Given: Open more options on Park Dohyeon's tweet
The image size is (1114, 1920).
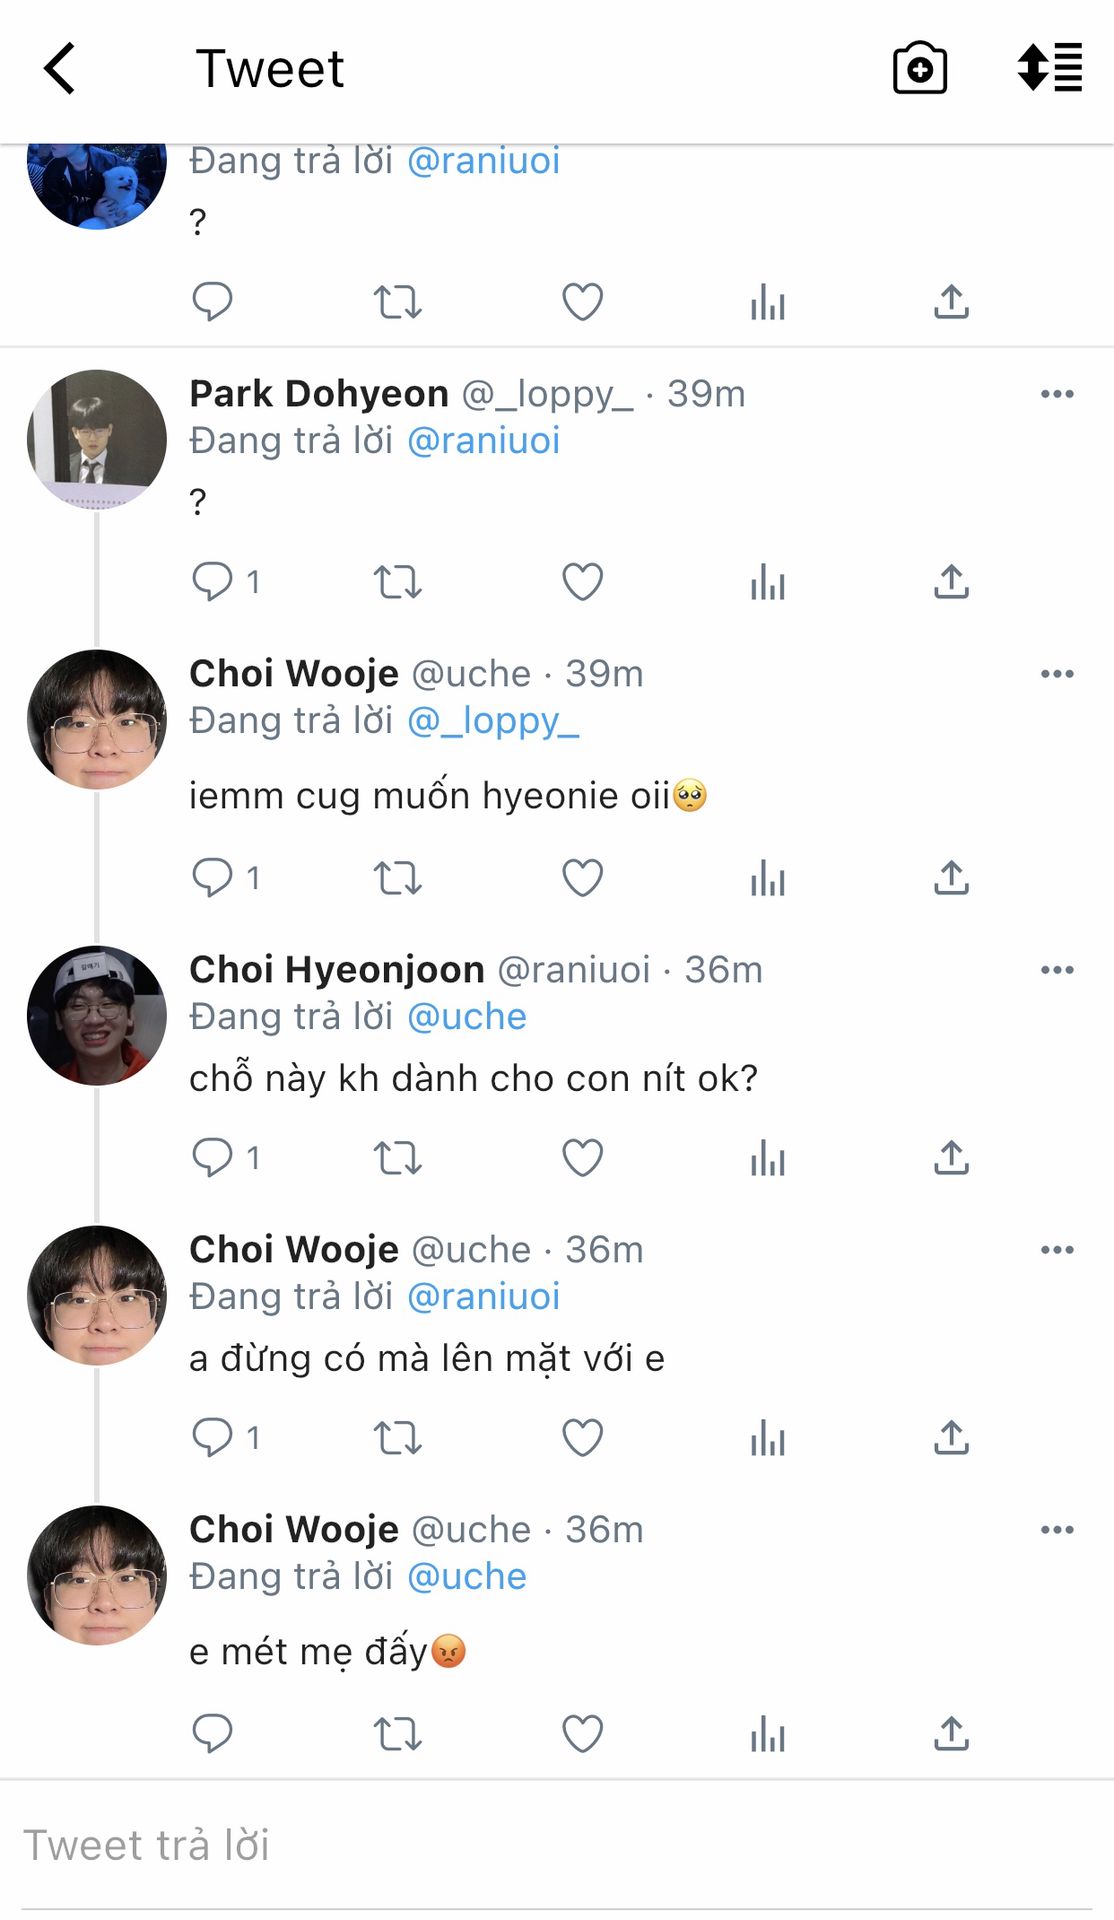Looking at the screenshot, I should click(x=1057, y=394).
